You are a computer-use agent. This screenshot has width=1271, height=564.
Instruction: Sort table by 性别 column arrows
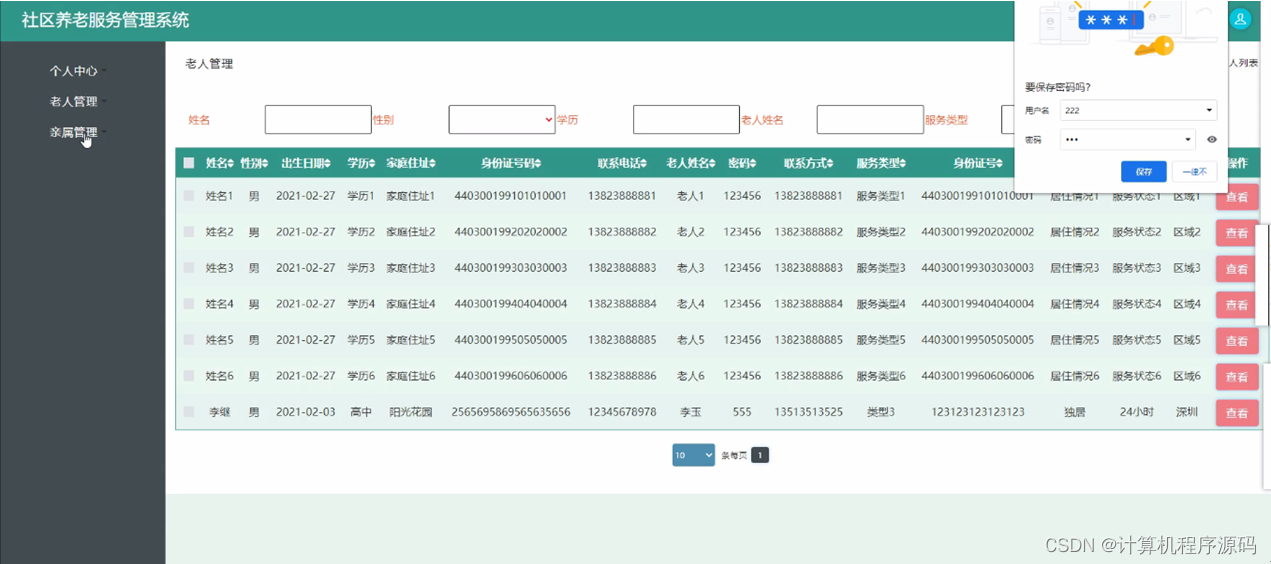coord(265,164)
